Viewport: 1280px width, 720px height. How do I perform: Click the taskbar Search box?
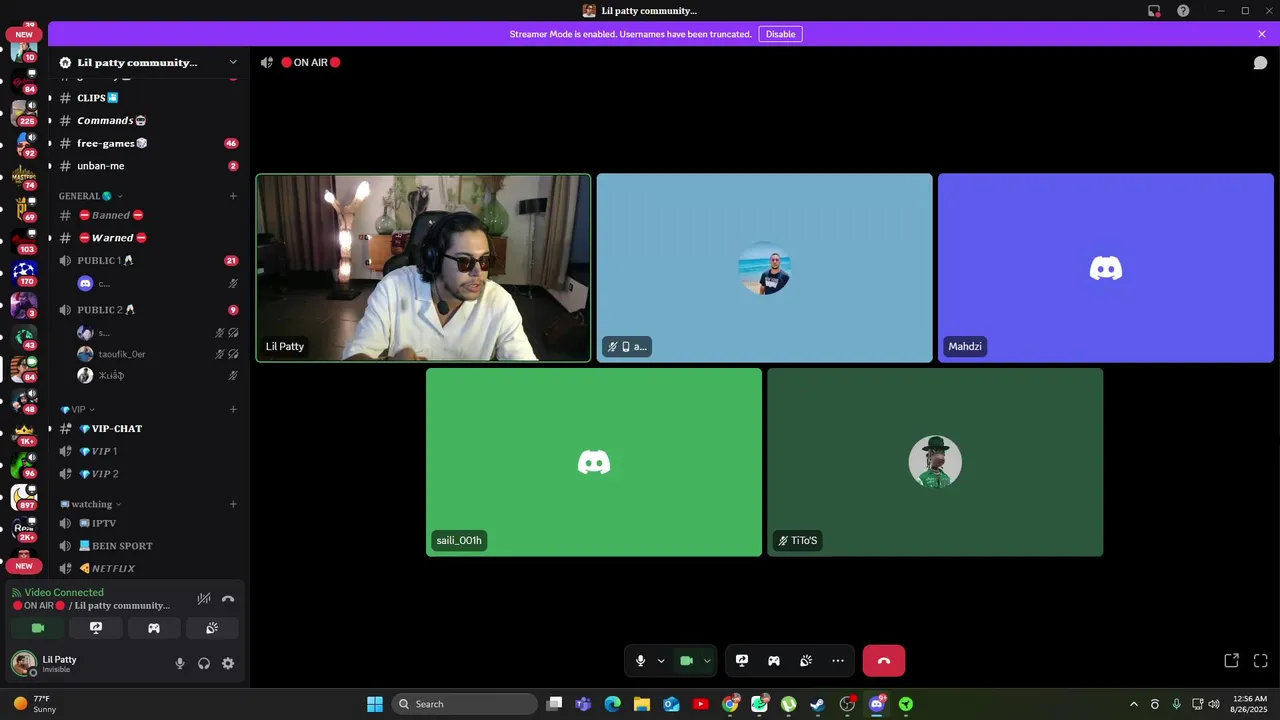tap(465, 704)
